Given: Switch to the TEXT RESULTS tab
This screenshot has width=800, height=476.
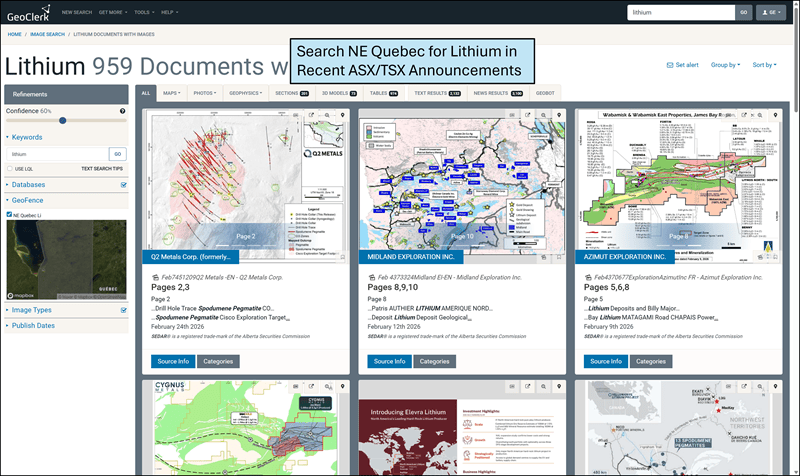Looking at the screenshot, I should tap(437, 93).
